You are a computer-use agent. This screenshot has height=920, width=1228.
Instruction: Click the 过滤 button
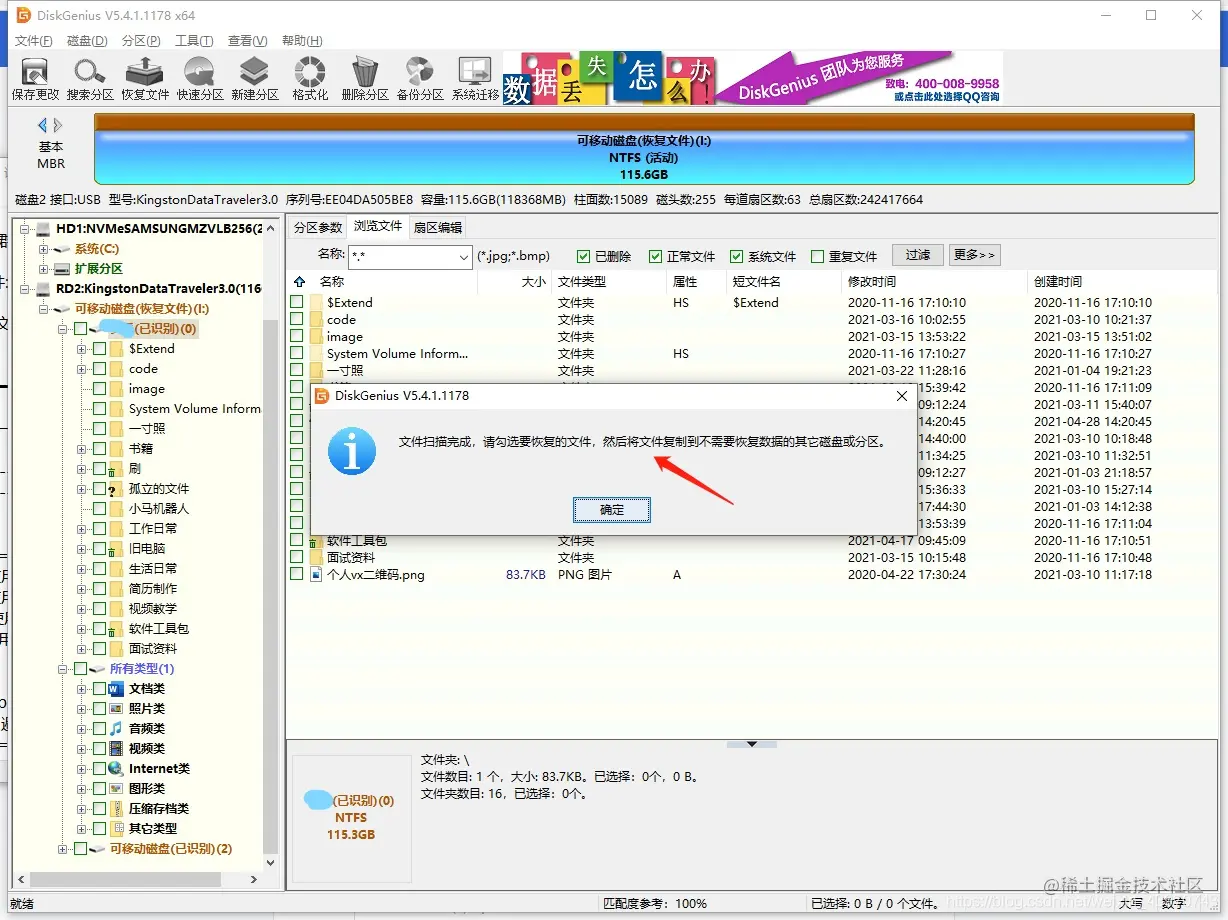(918, 255)
